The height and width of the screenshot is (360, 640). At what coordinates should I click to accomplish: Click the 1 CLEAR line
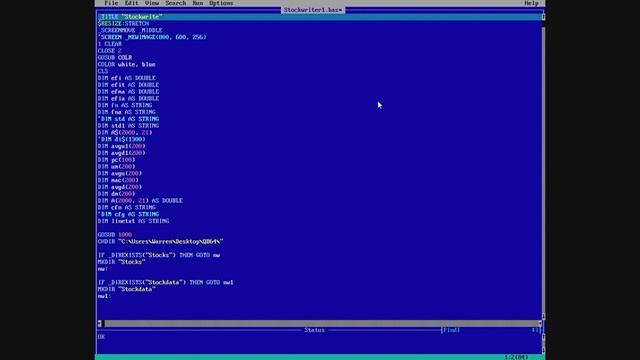pyautogui.click(x=109, y=44)
